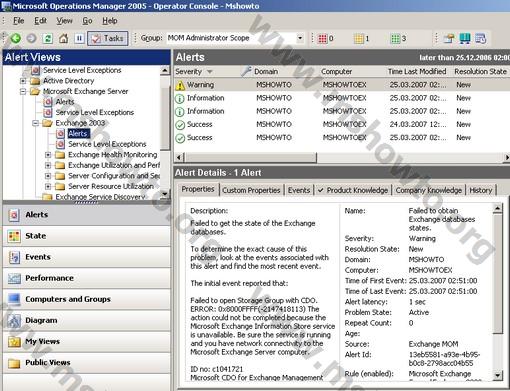Click Success row dated 24.03.2007
Screen dimensions: 510x391
[x=341, y=125]
